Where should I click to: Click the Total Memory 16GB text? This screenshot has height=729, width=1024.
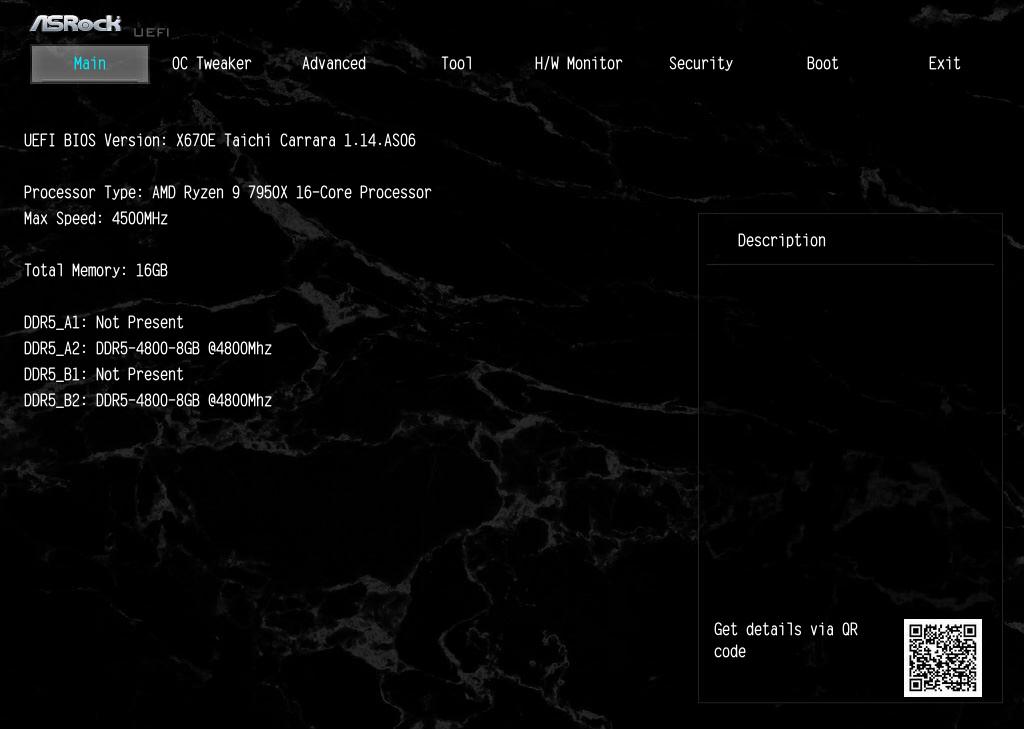pyautogui.click(x=95, y=270)
